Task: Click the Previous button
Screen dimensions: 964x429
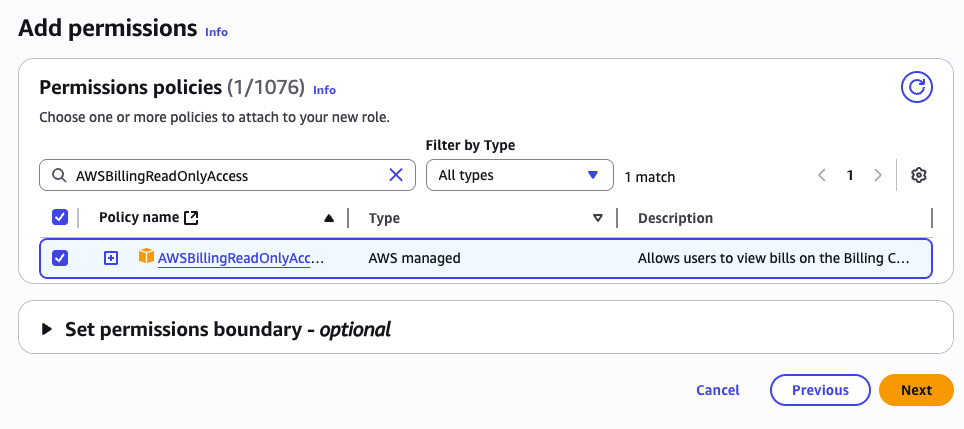Action: pyautogui.click(x=820, y=390)
